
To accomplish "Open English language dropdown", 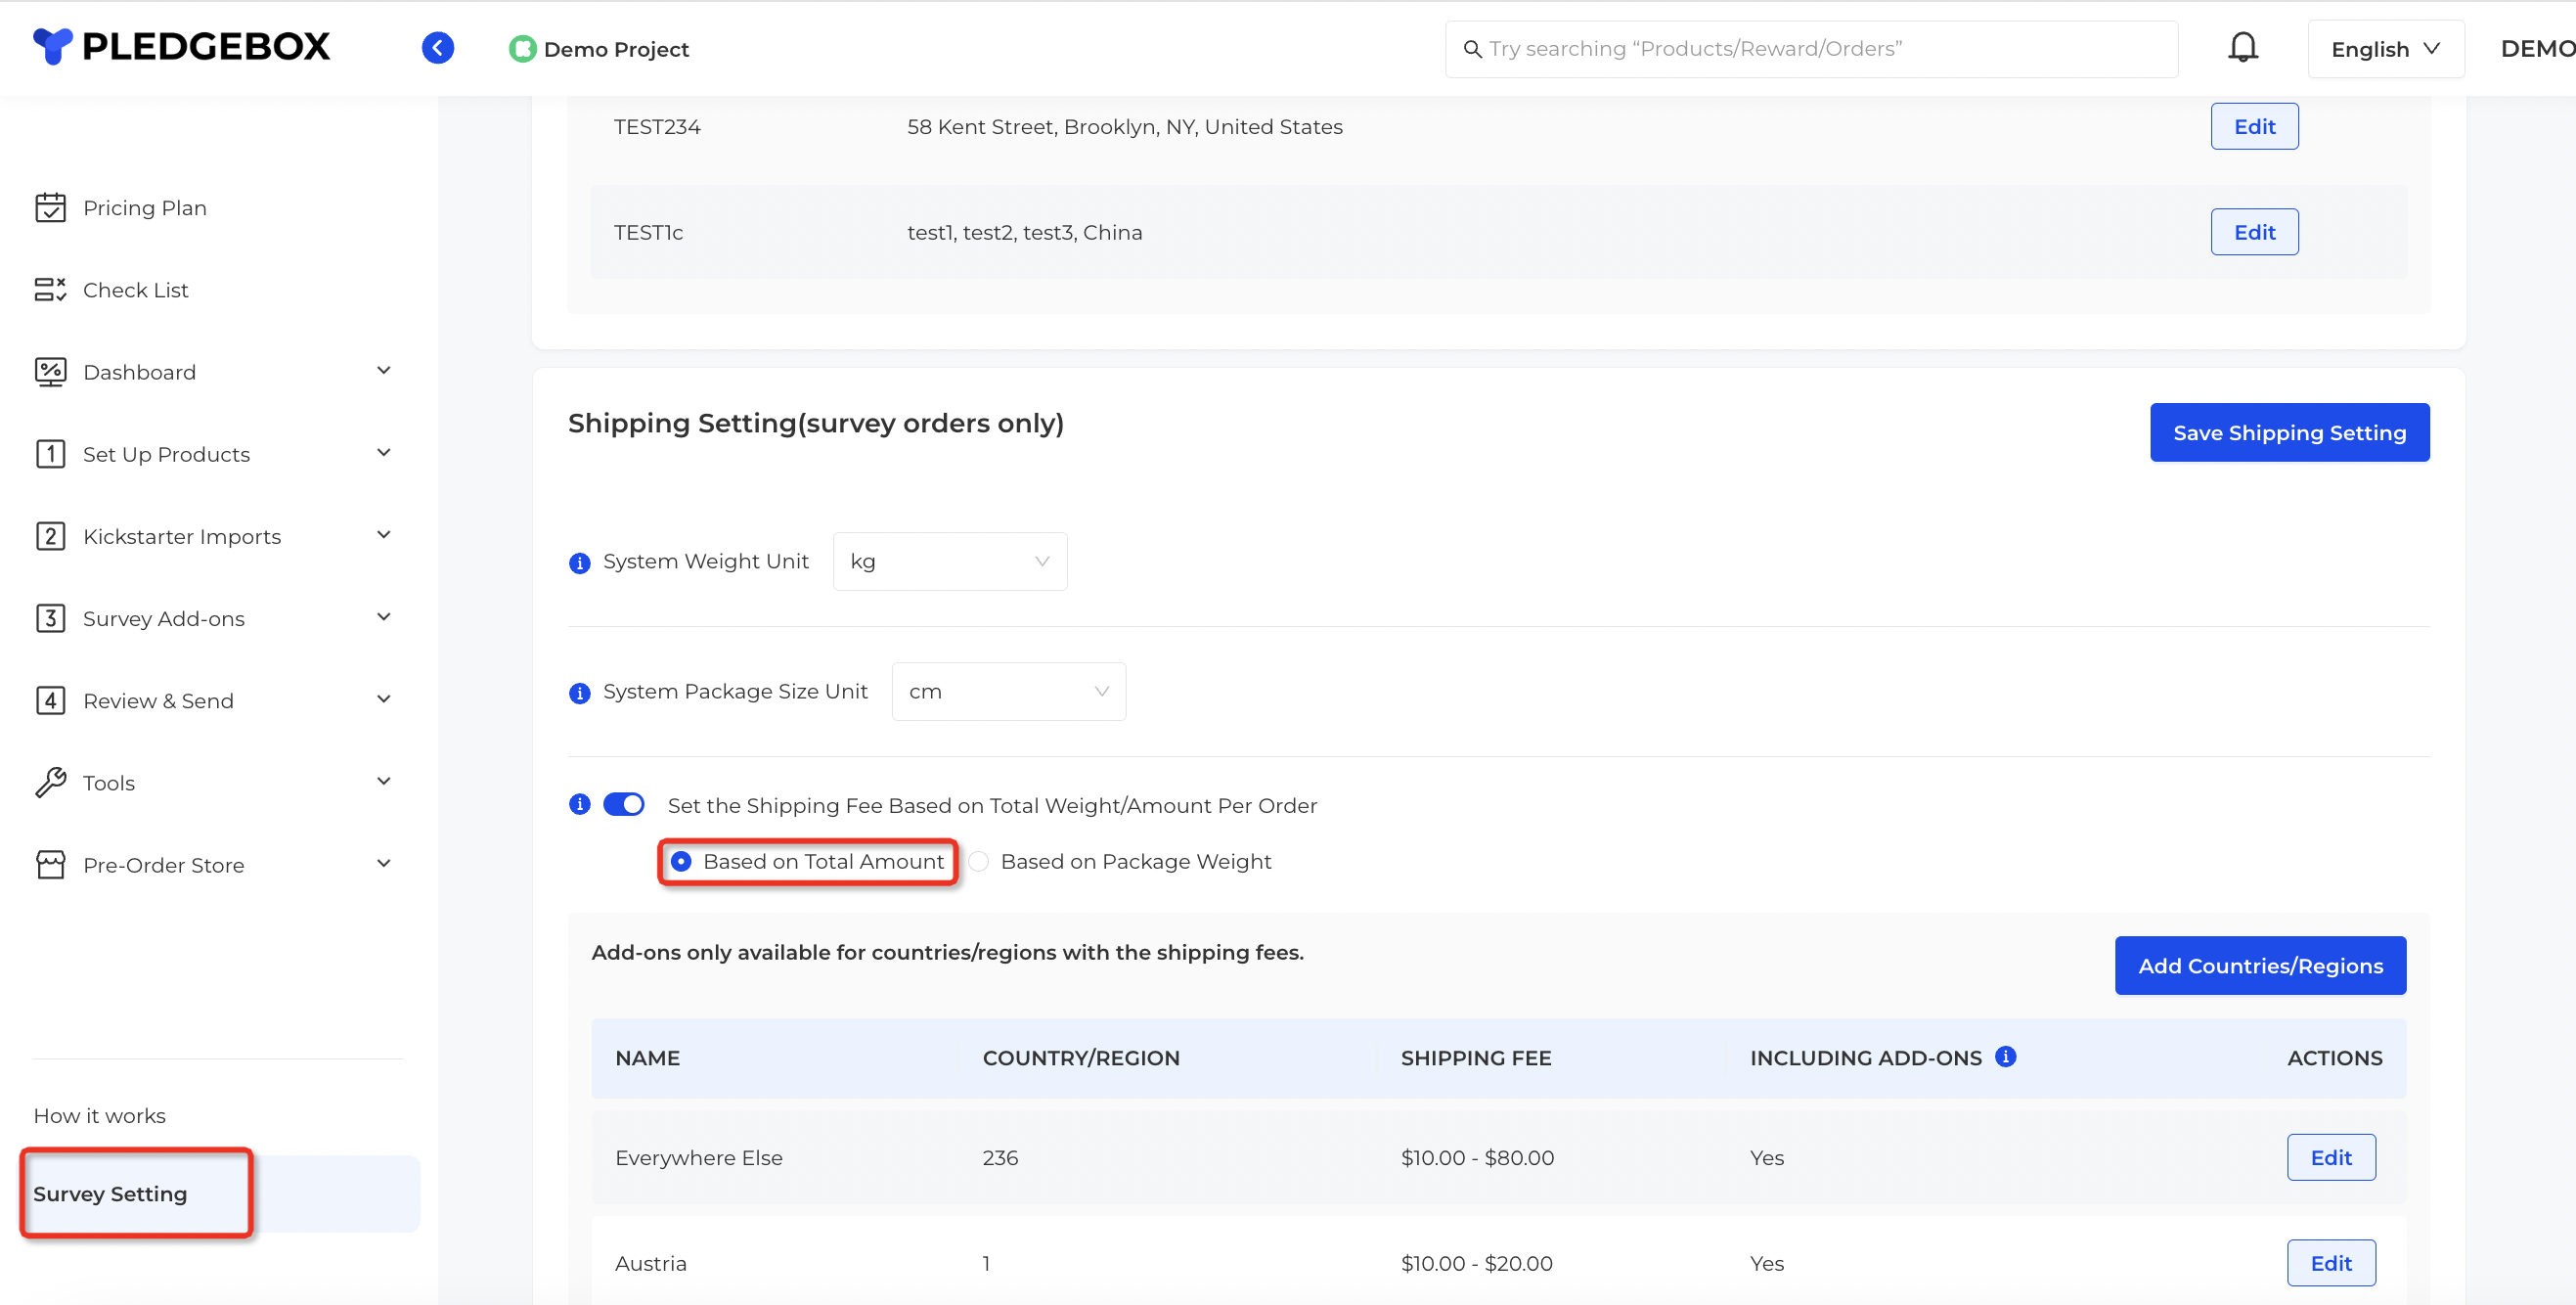I will tap(2385, 49).
